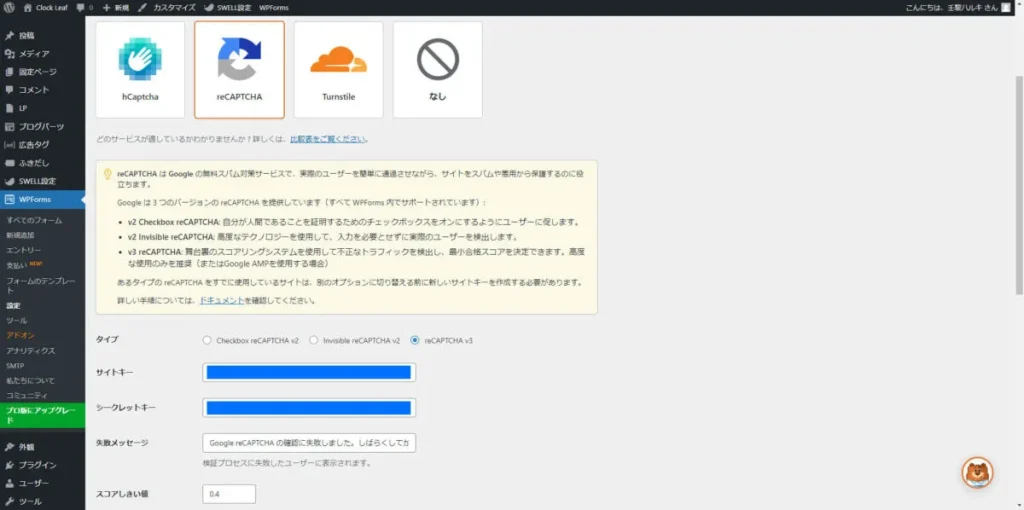
Task: Select the reCAPTCHA service card
Action: click(x=240, y=70)
